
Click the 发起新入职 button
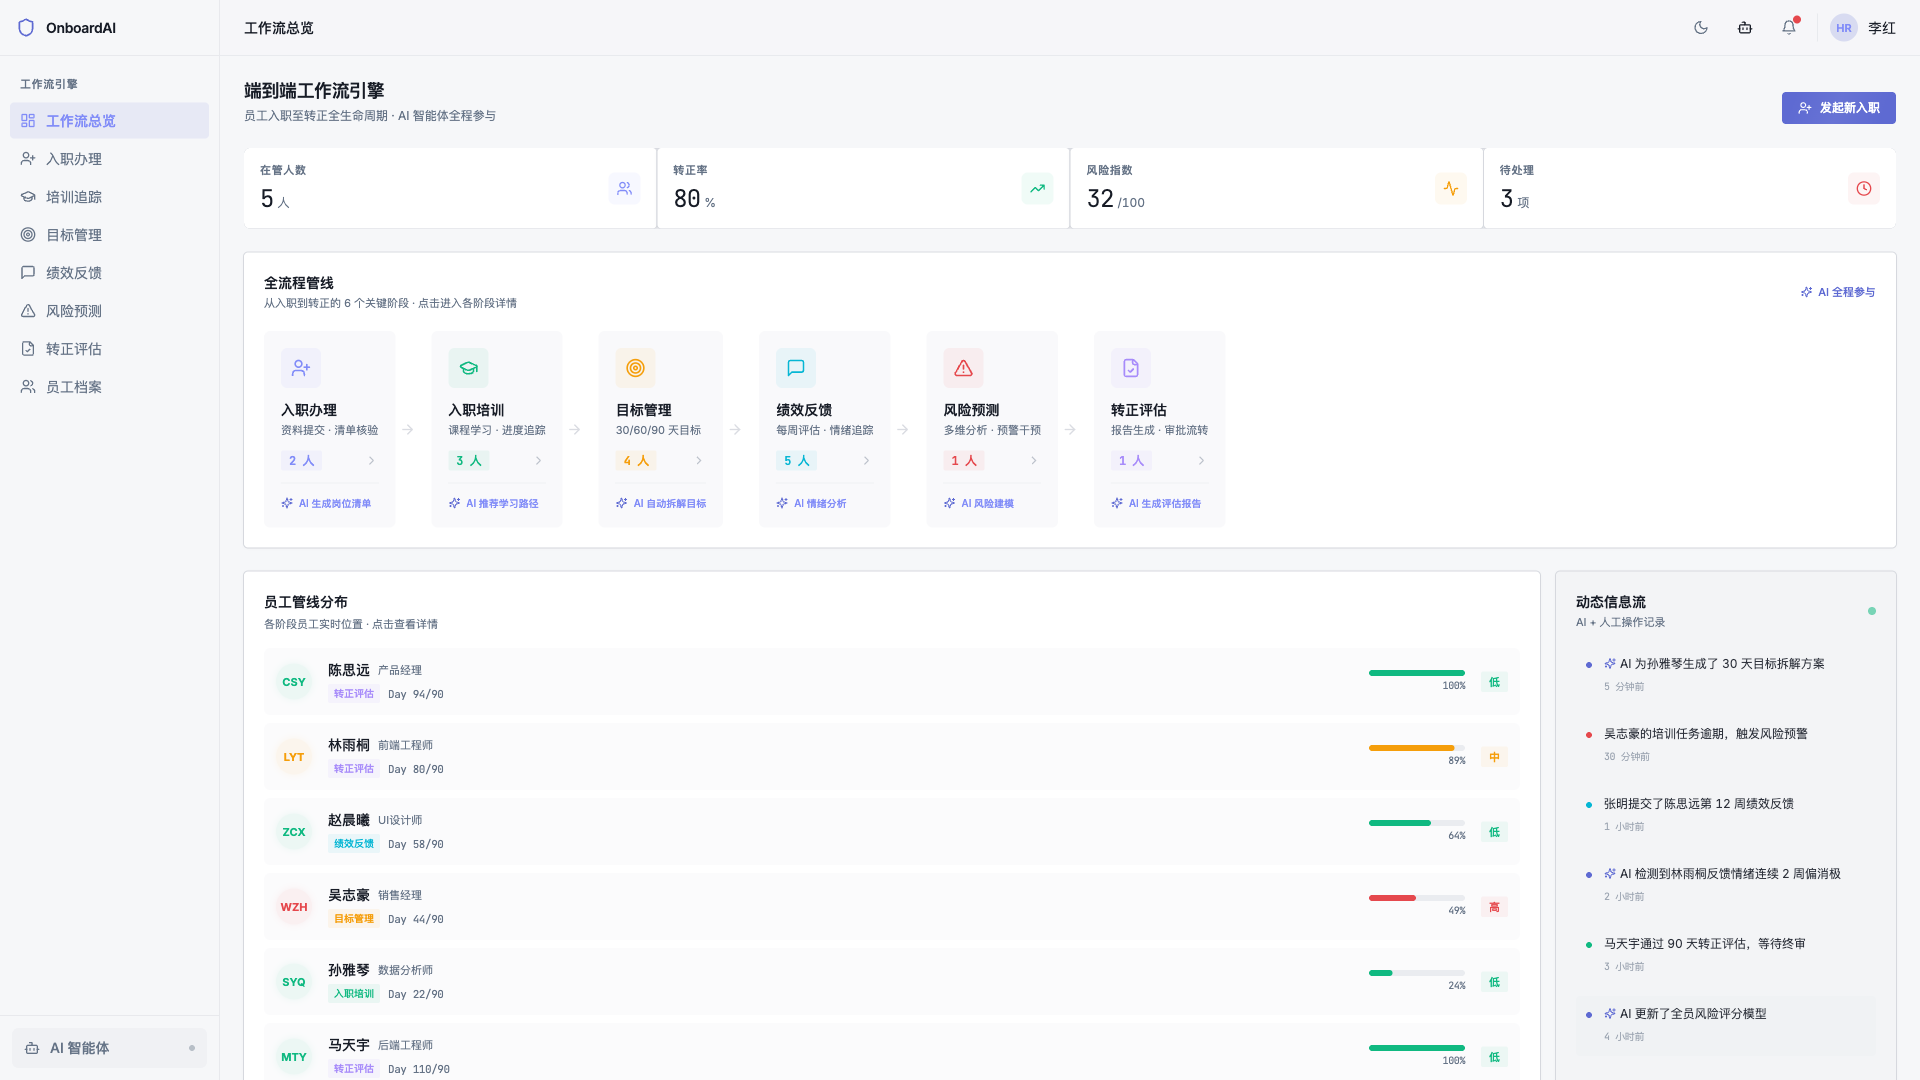pos(1838,108)
